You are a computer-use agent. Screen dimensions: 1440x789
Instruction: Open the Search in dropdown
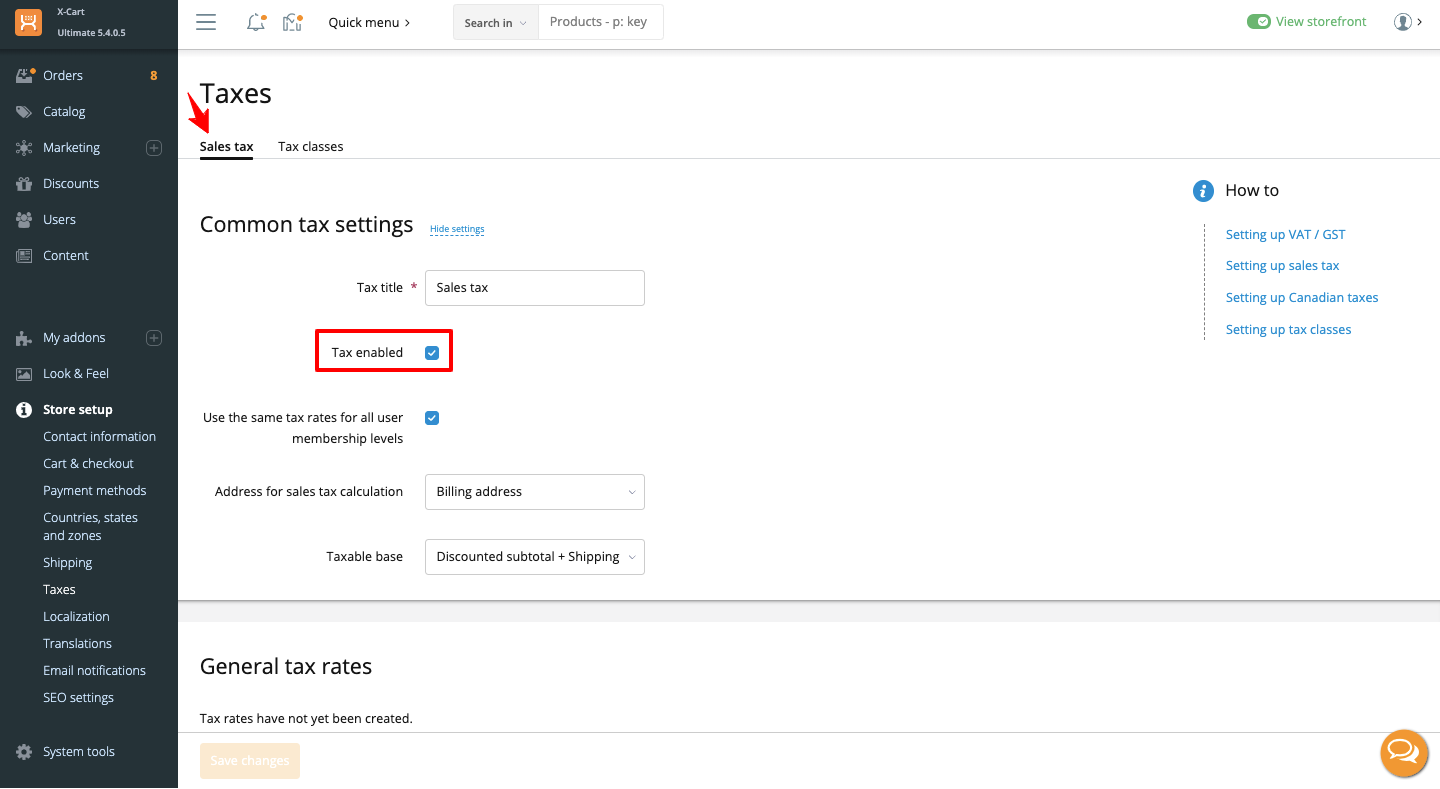pyautogui.click(x=495, y=22)
